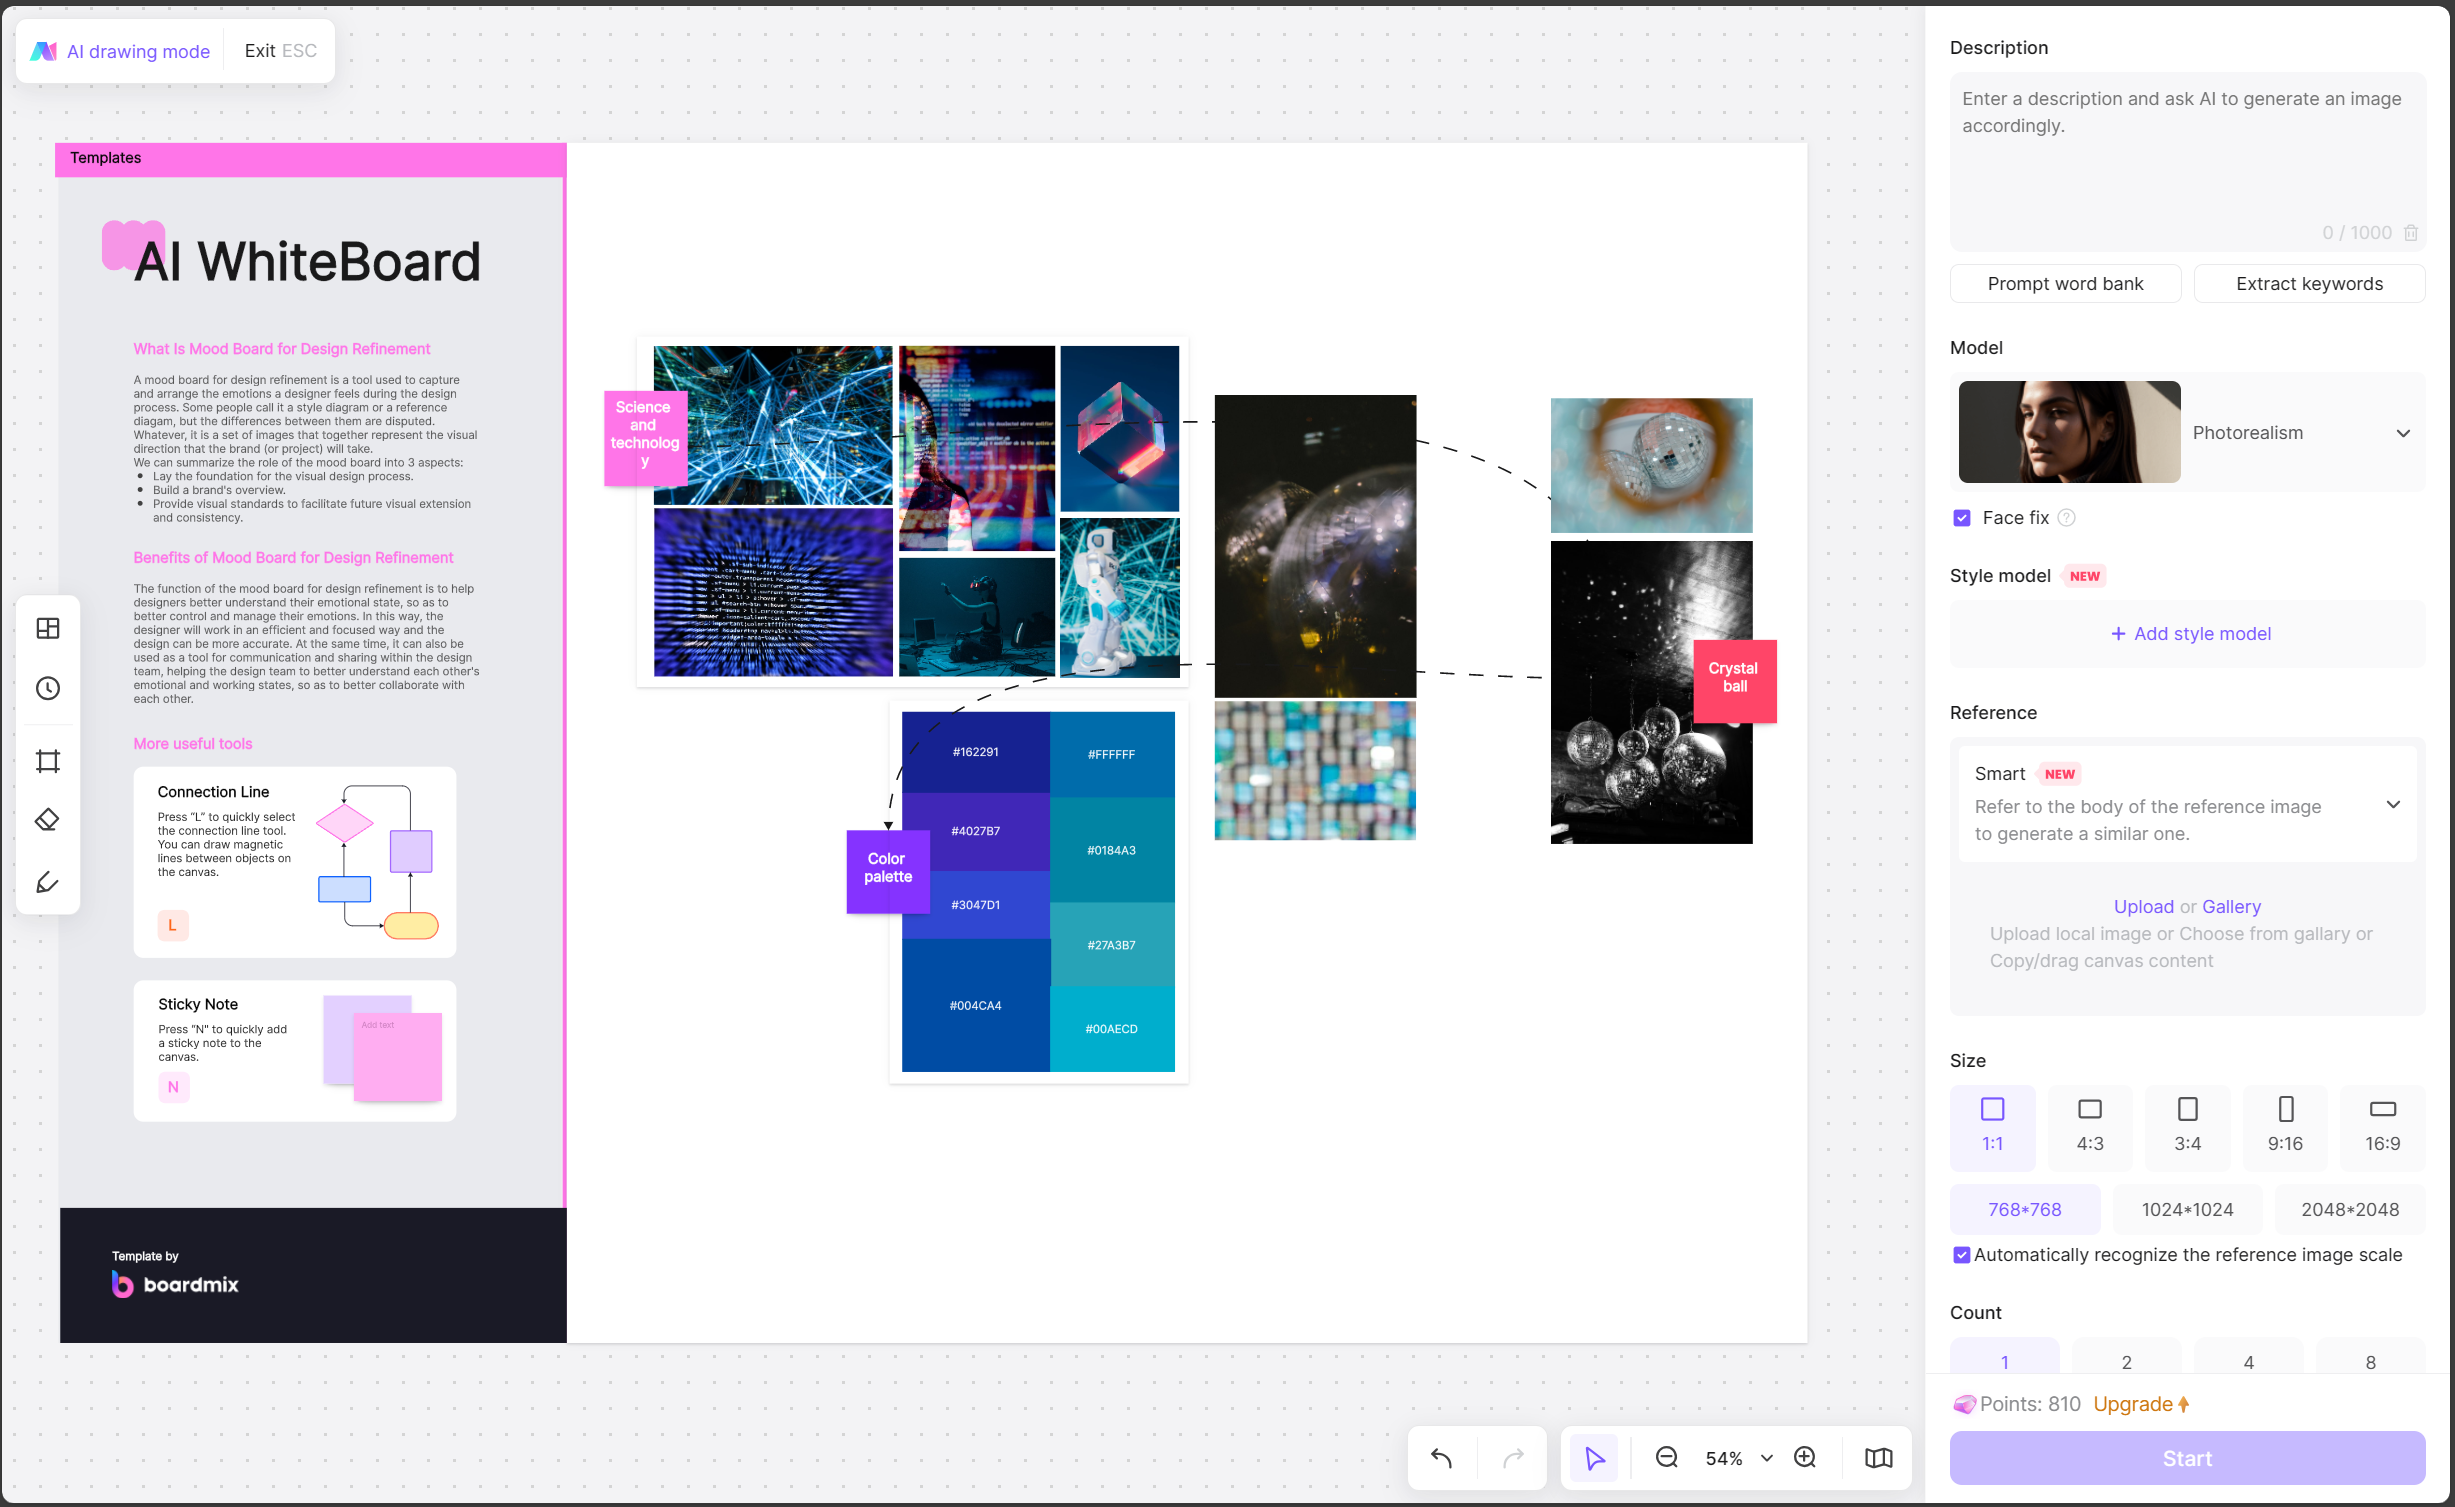Select the blue color swatch #004CA4
2455x1507 pixels.
tap(975, 1005)
